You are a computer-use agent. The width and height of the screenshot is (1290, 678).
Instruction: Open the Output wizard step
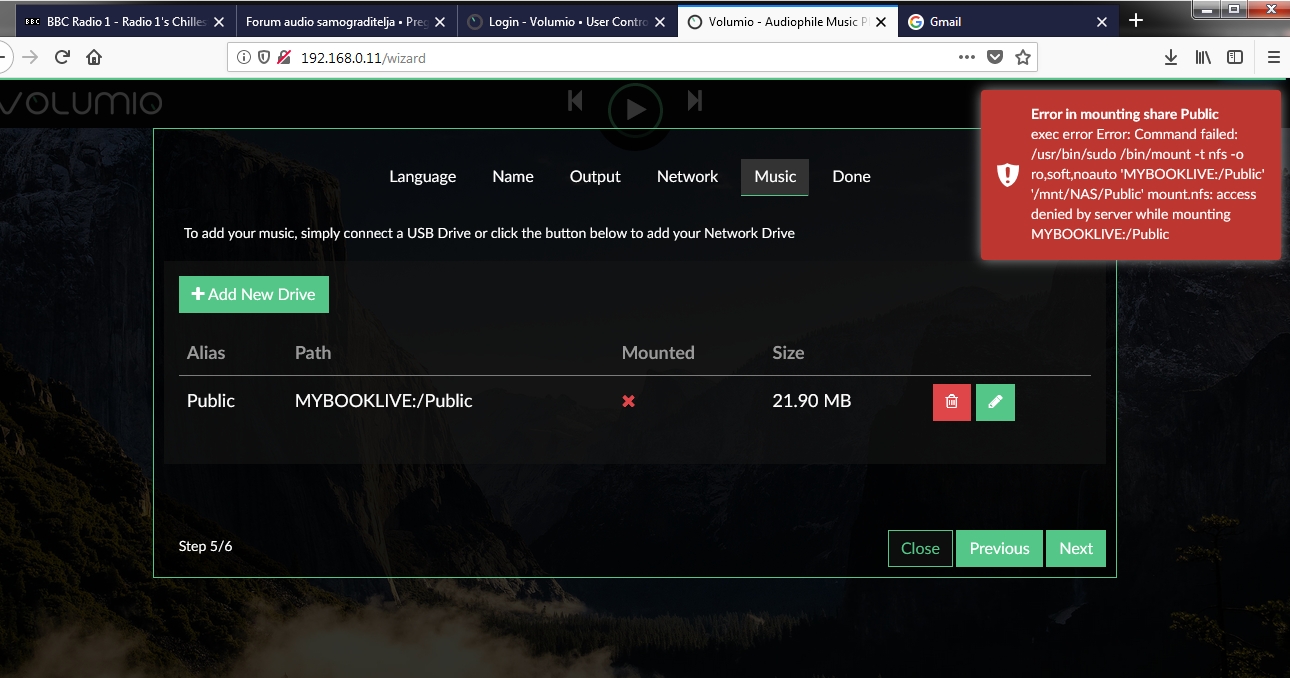(x=595, y=177)
